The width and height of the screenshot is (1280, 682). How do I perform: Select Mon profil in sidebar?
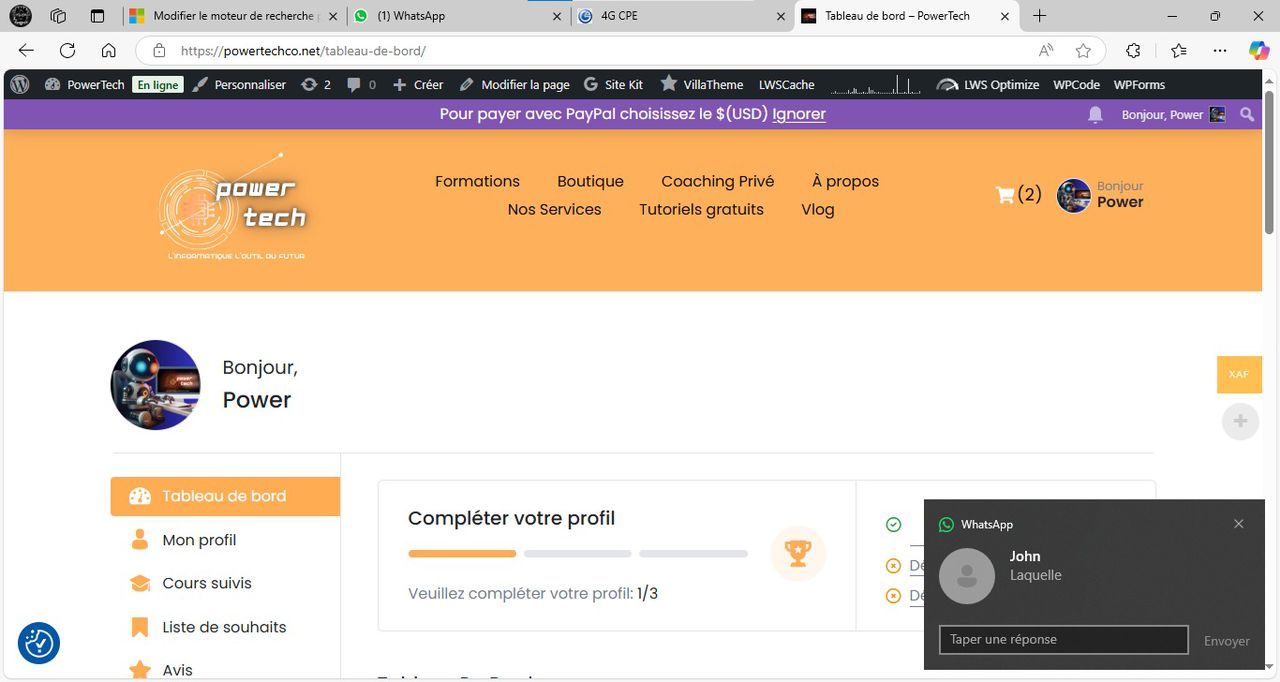[x=199, y=540]
